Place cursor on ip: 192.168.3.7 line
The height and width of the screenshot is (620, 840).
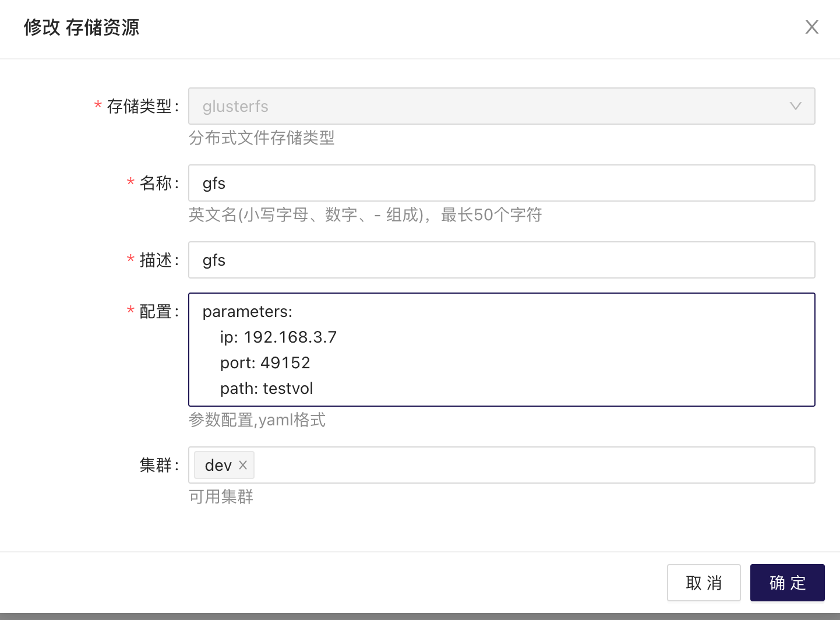click(x=278, y=337)
